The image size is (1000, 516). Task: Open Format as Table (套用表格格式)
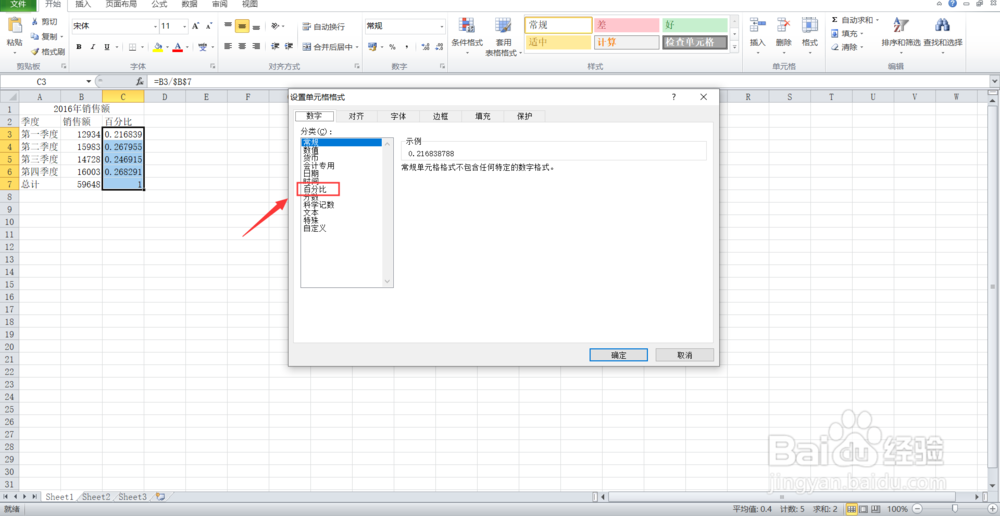(x=503, y=36)
